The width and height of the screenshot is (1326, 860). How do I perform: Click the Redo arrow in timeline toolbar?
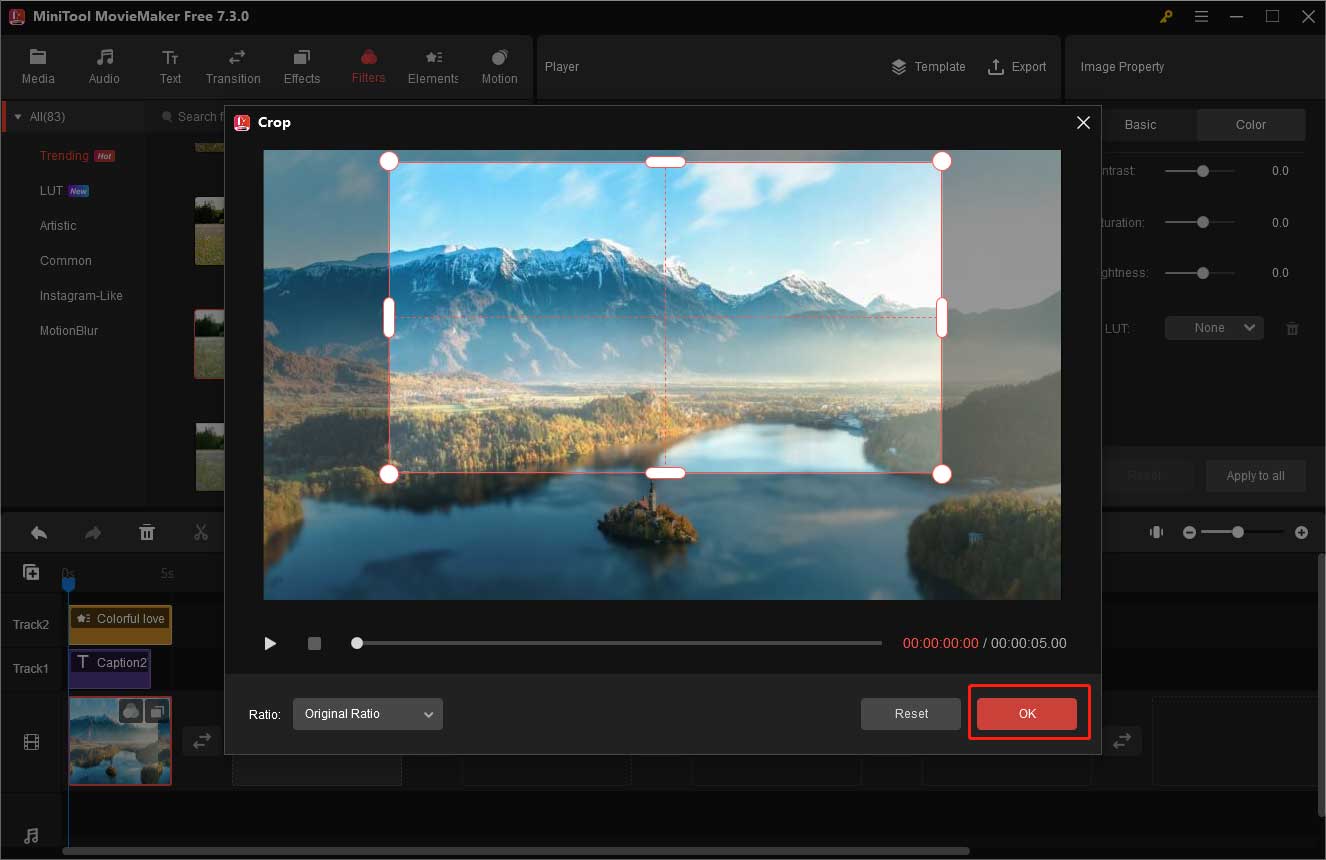pos(93,533)
